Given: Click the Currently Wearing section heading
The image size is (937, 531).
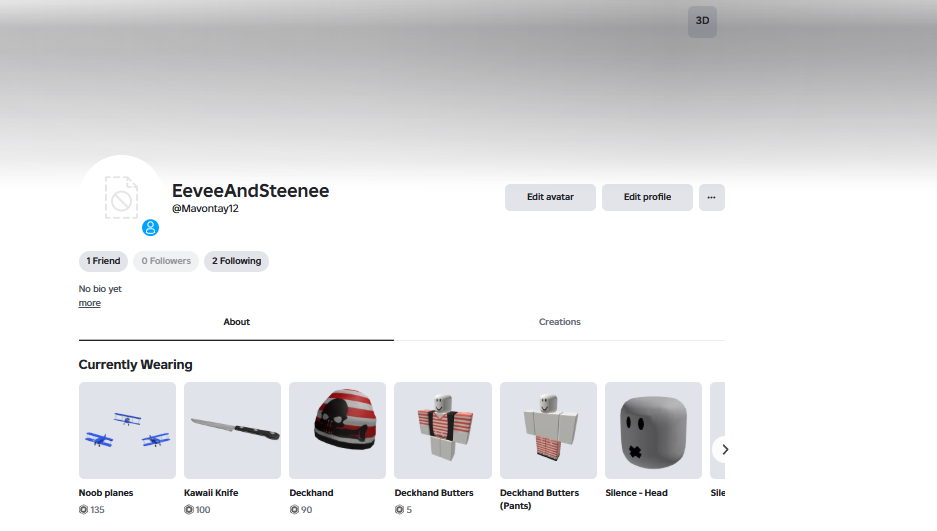Looking at the screenshot, I should pyautogui.click(x=136, y=364).
